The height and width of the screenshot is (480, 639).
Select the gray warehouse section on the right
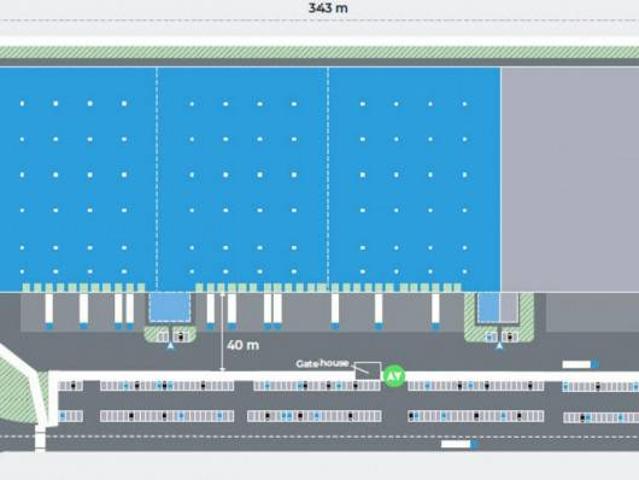click(569, 178)
